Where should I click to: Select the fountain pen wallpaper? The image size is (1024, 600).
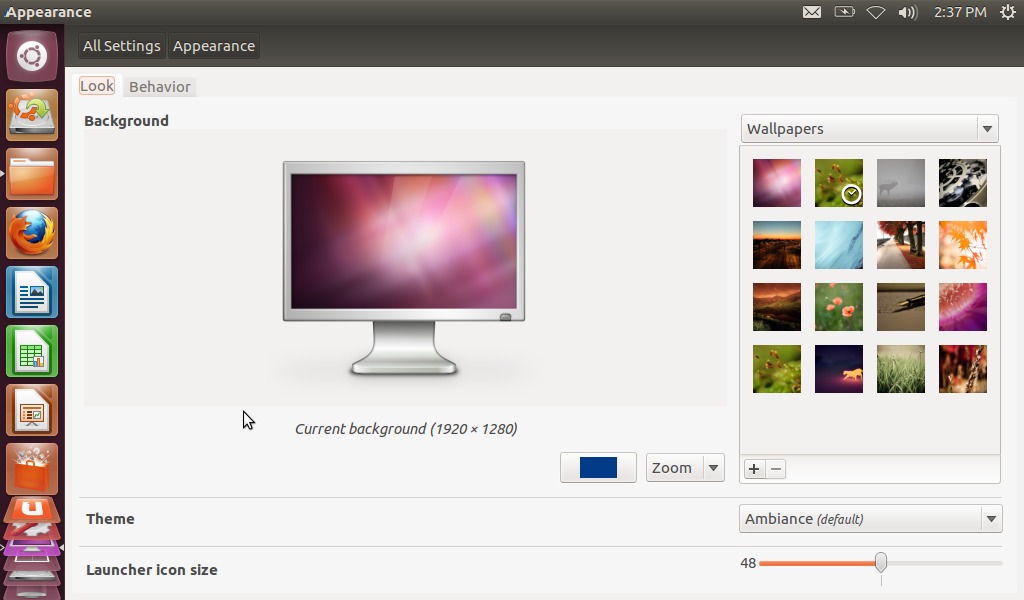(x=901, y=307)
